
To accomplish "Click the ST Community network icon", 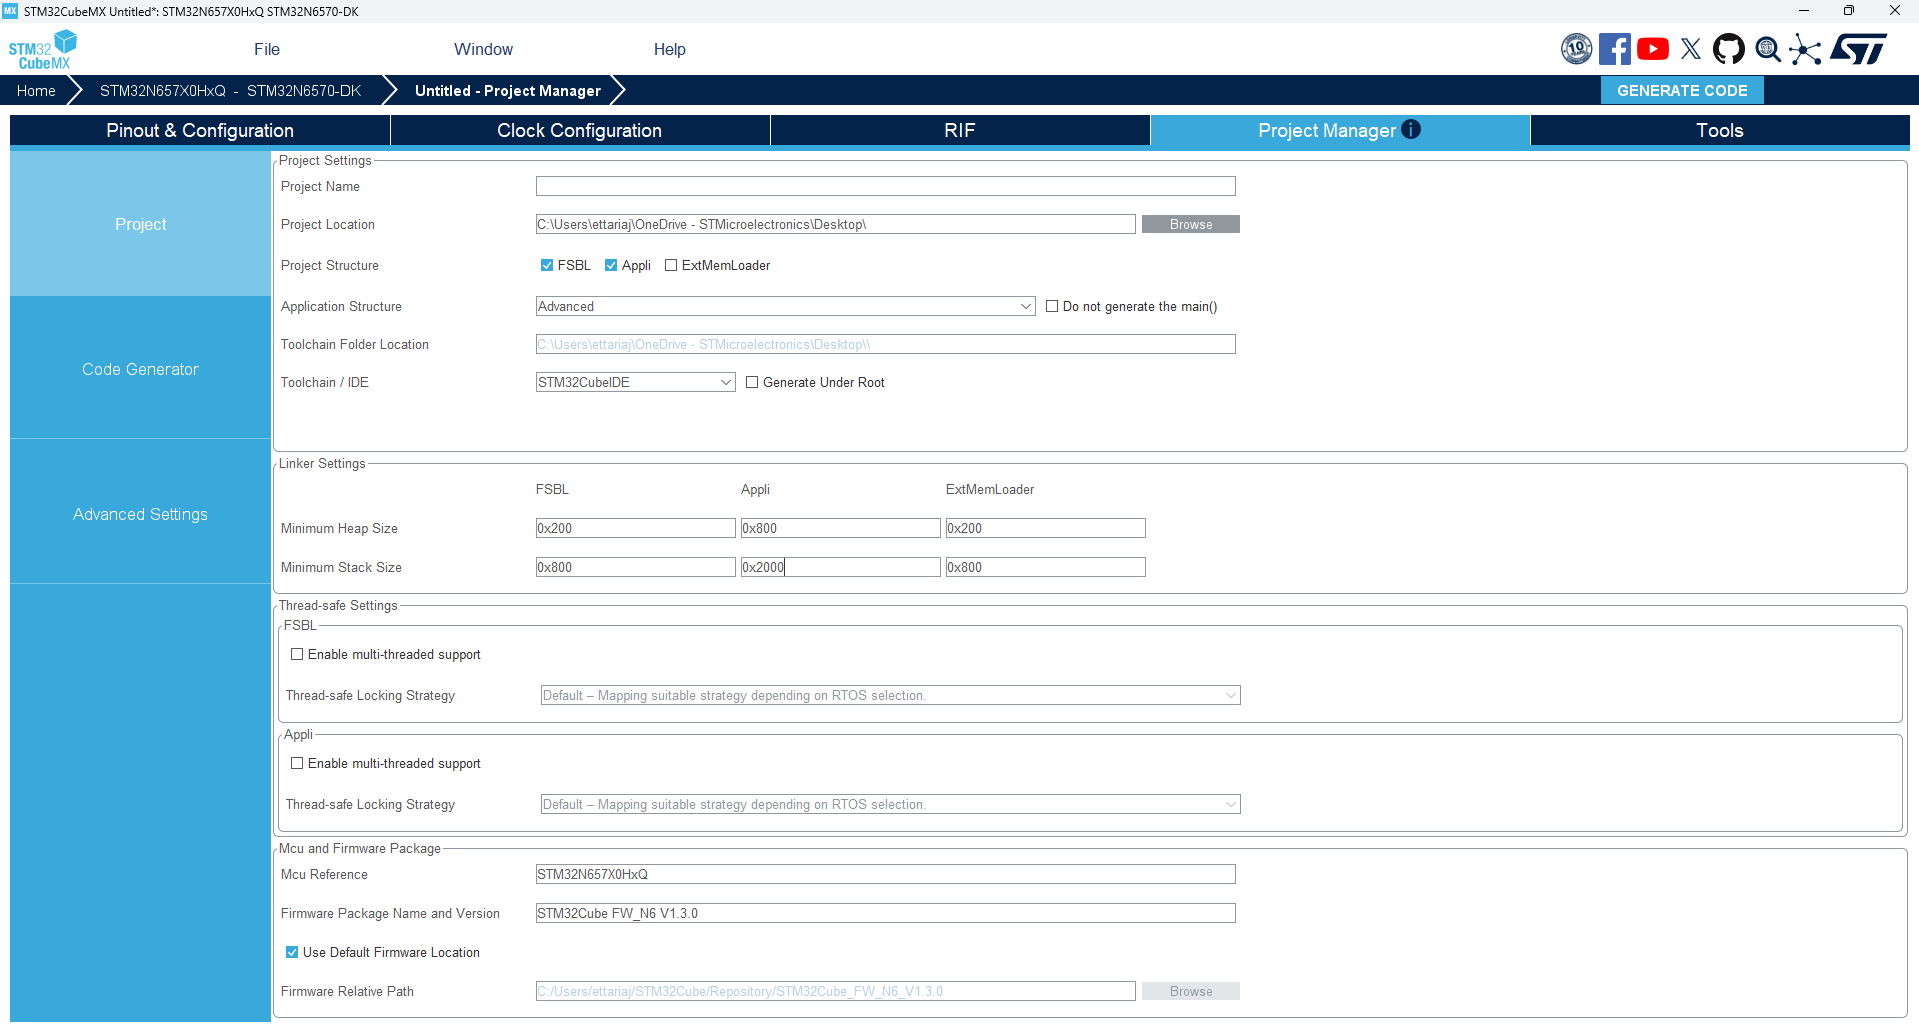I will (1805, 49).
